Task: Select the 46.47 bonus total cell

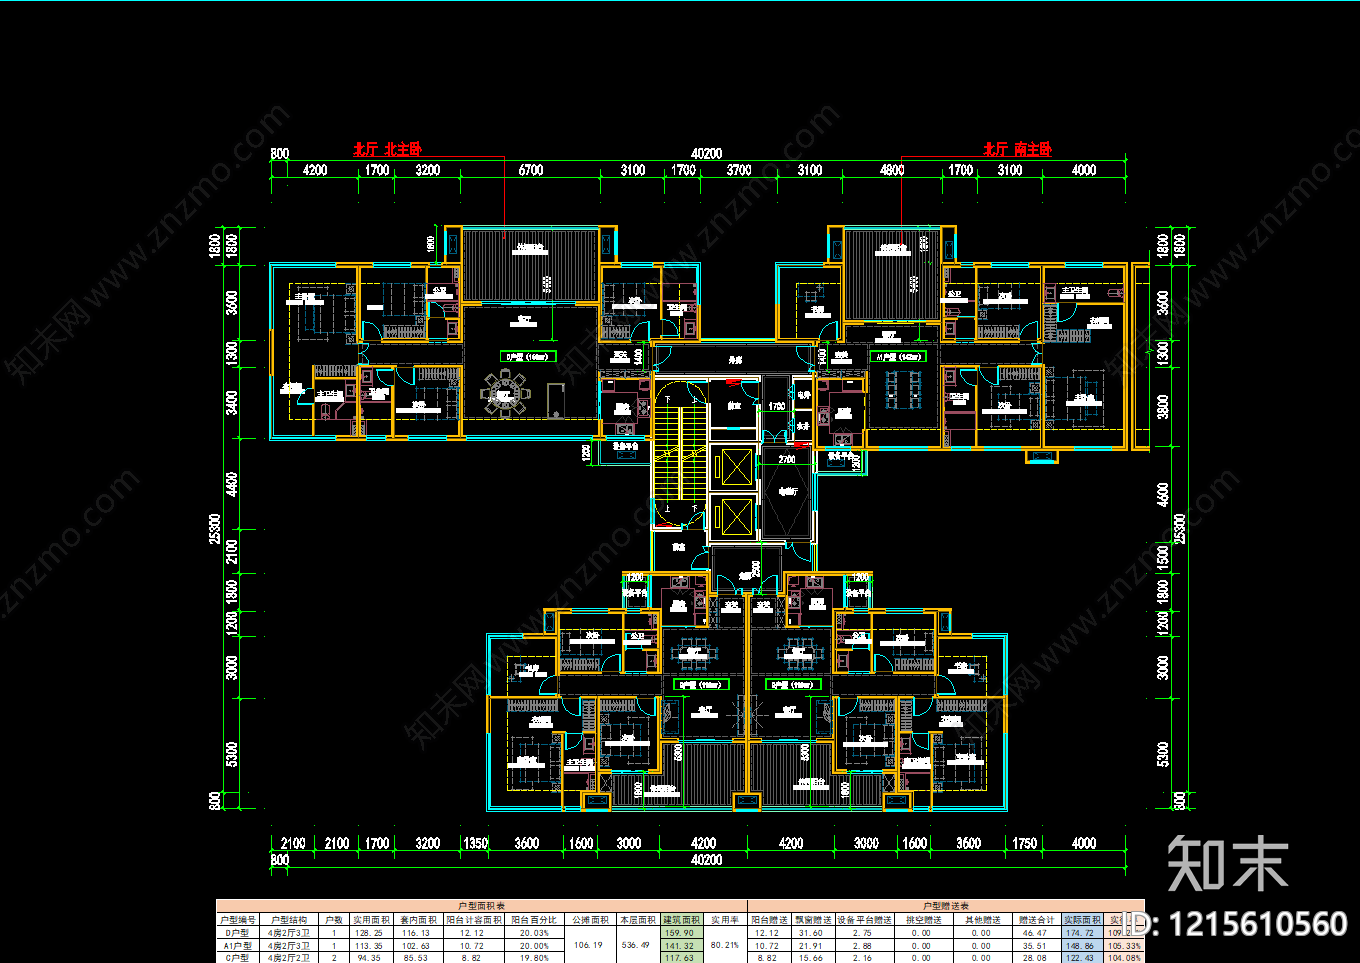Action: point(1036,933)
